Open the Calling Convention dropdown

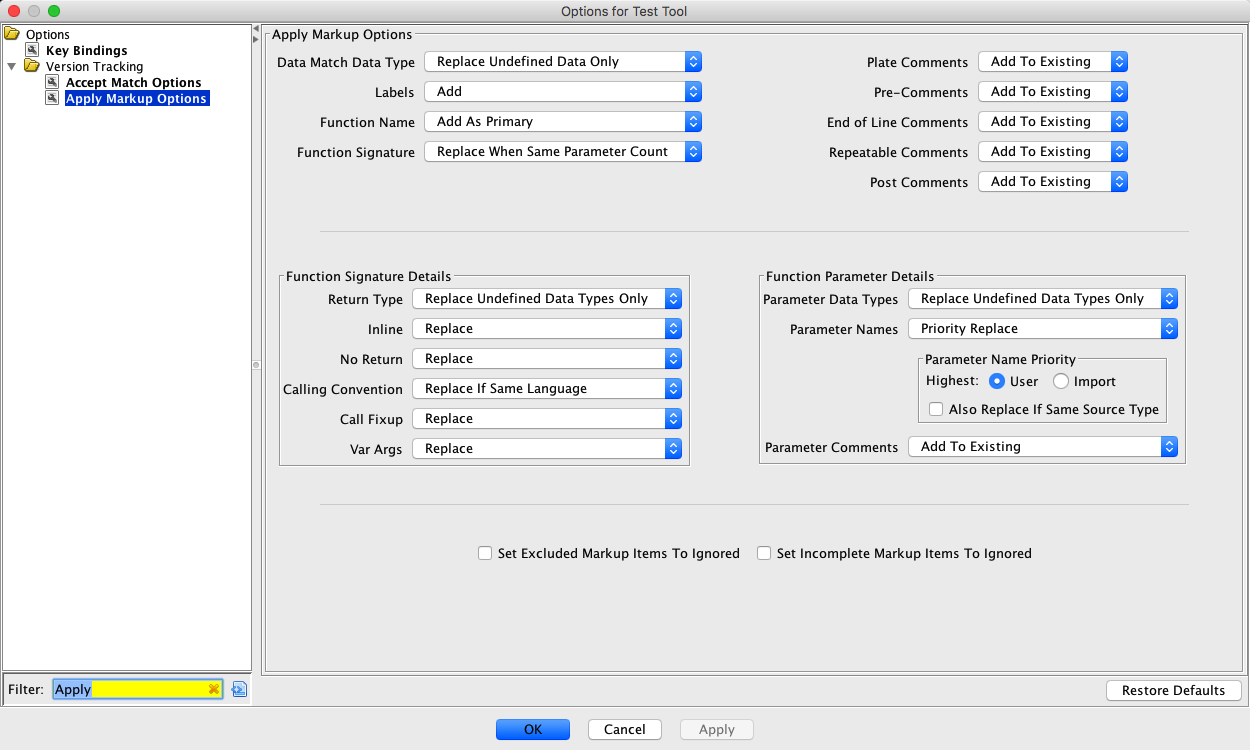pos(546,388)
